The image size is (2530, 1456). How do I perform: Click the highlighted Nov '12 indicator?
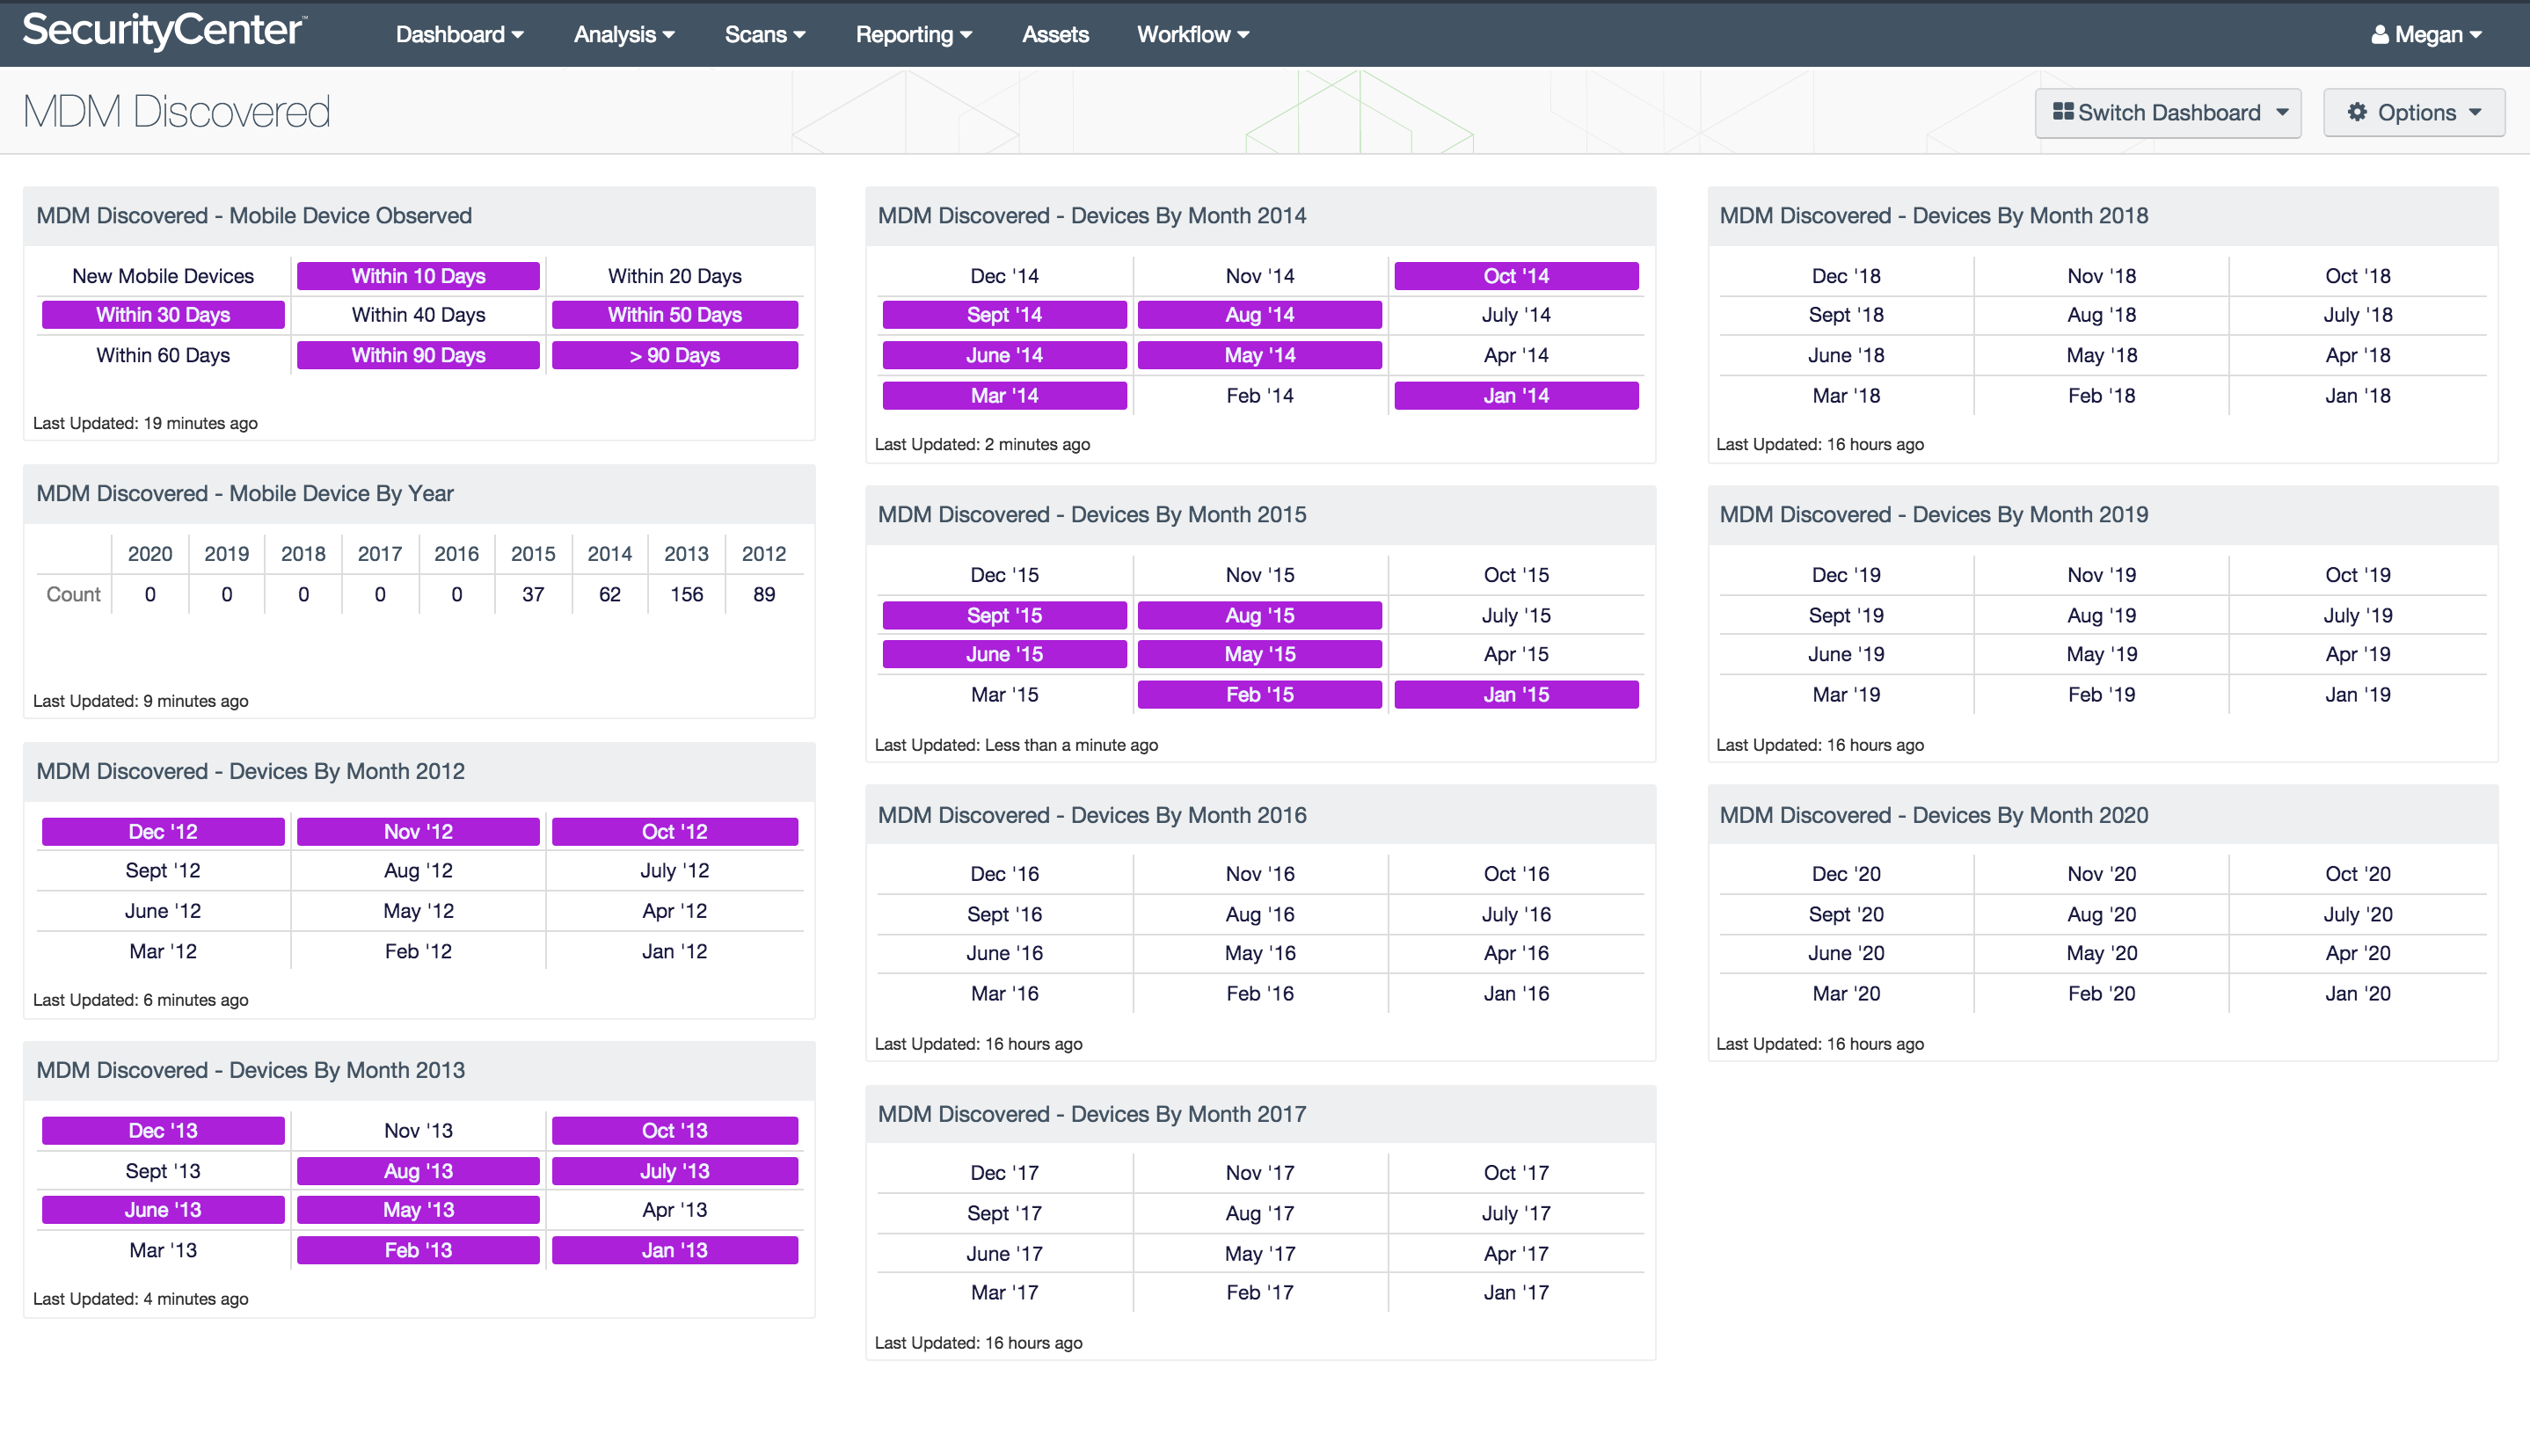418,832
